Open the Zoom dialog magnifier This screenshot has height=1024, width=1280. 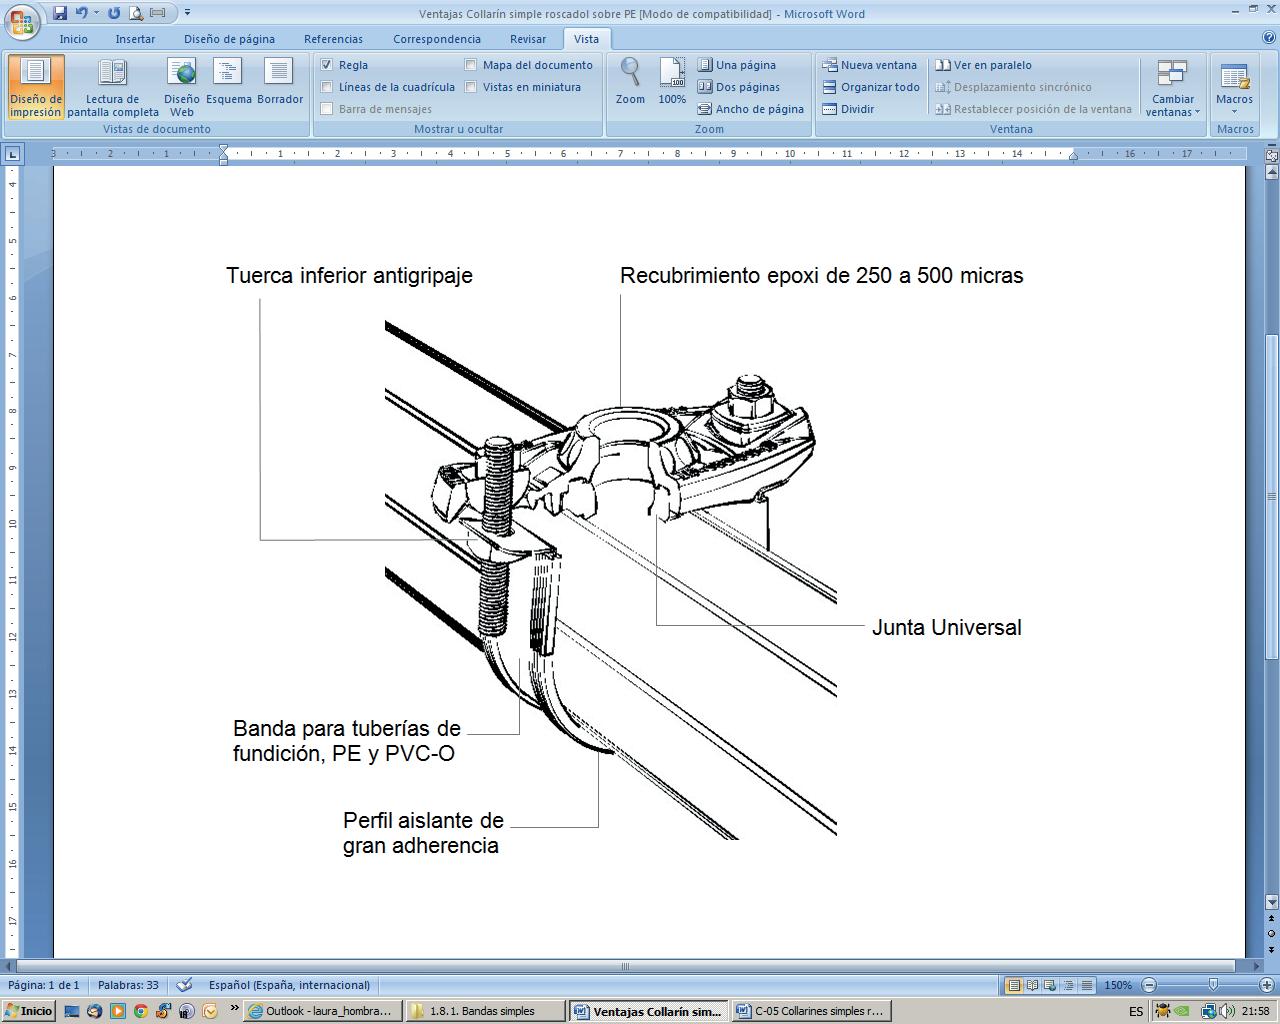pos(630,81)
